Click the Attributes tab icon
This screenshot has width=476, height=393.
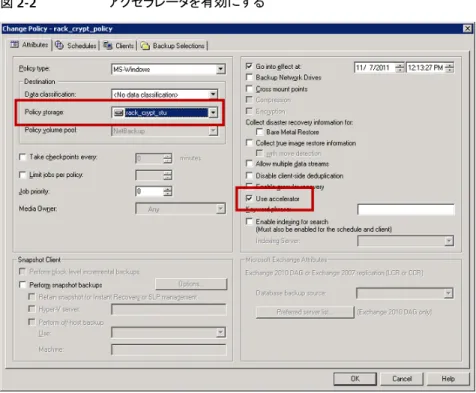(15, 44)
